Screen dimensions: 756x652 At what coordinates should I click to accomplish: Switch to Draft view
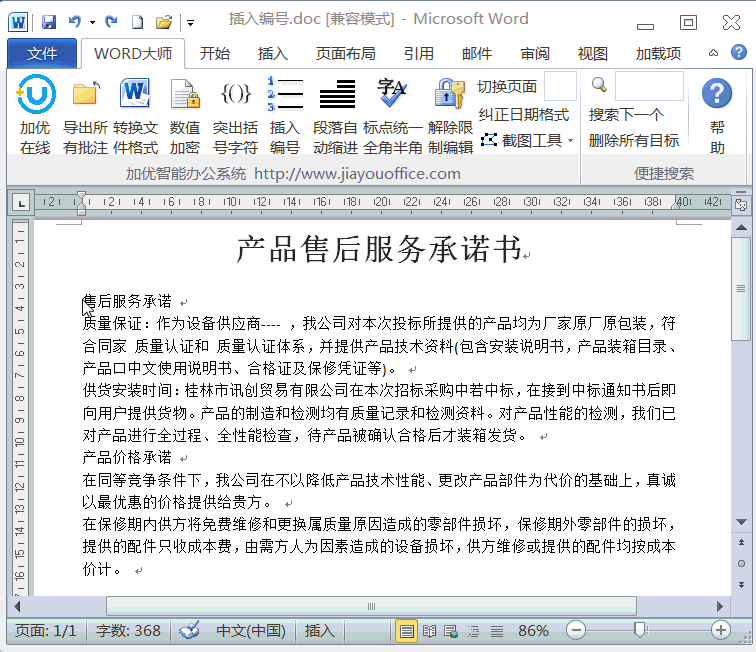(x=497, y=631)
